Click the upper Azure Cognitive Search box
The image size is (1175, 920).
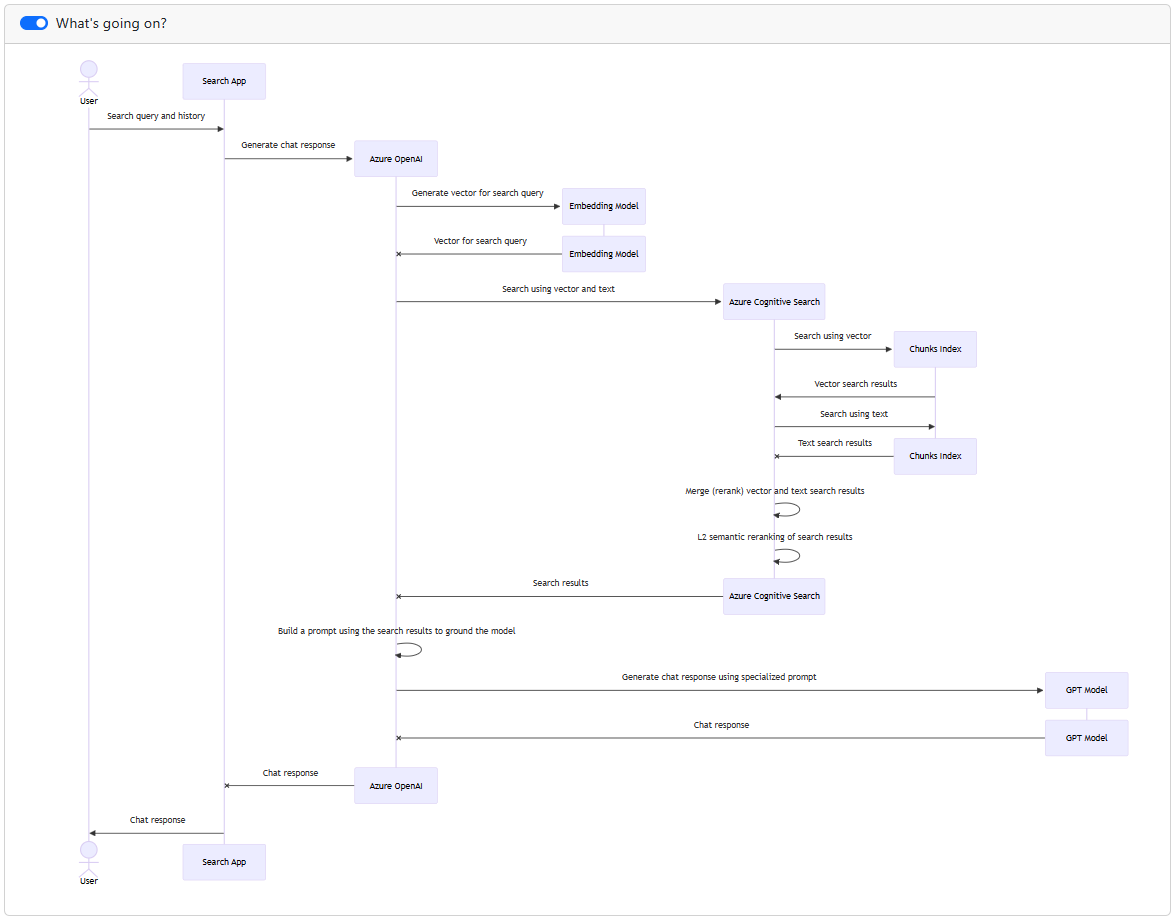[774, 302]
